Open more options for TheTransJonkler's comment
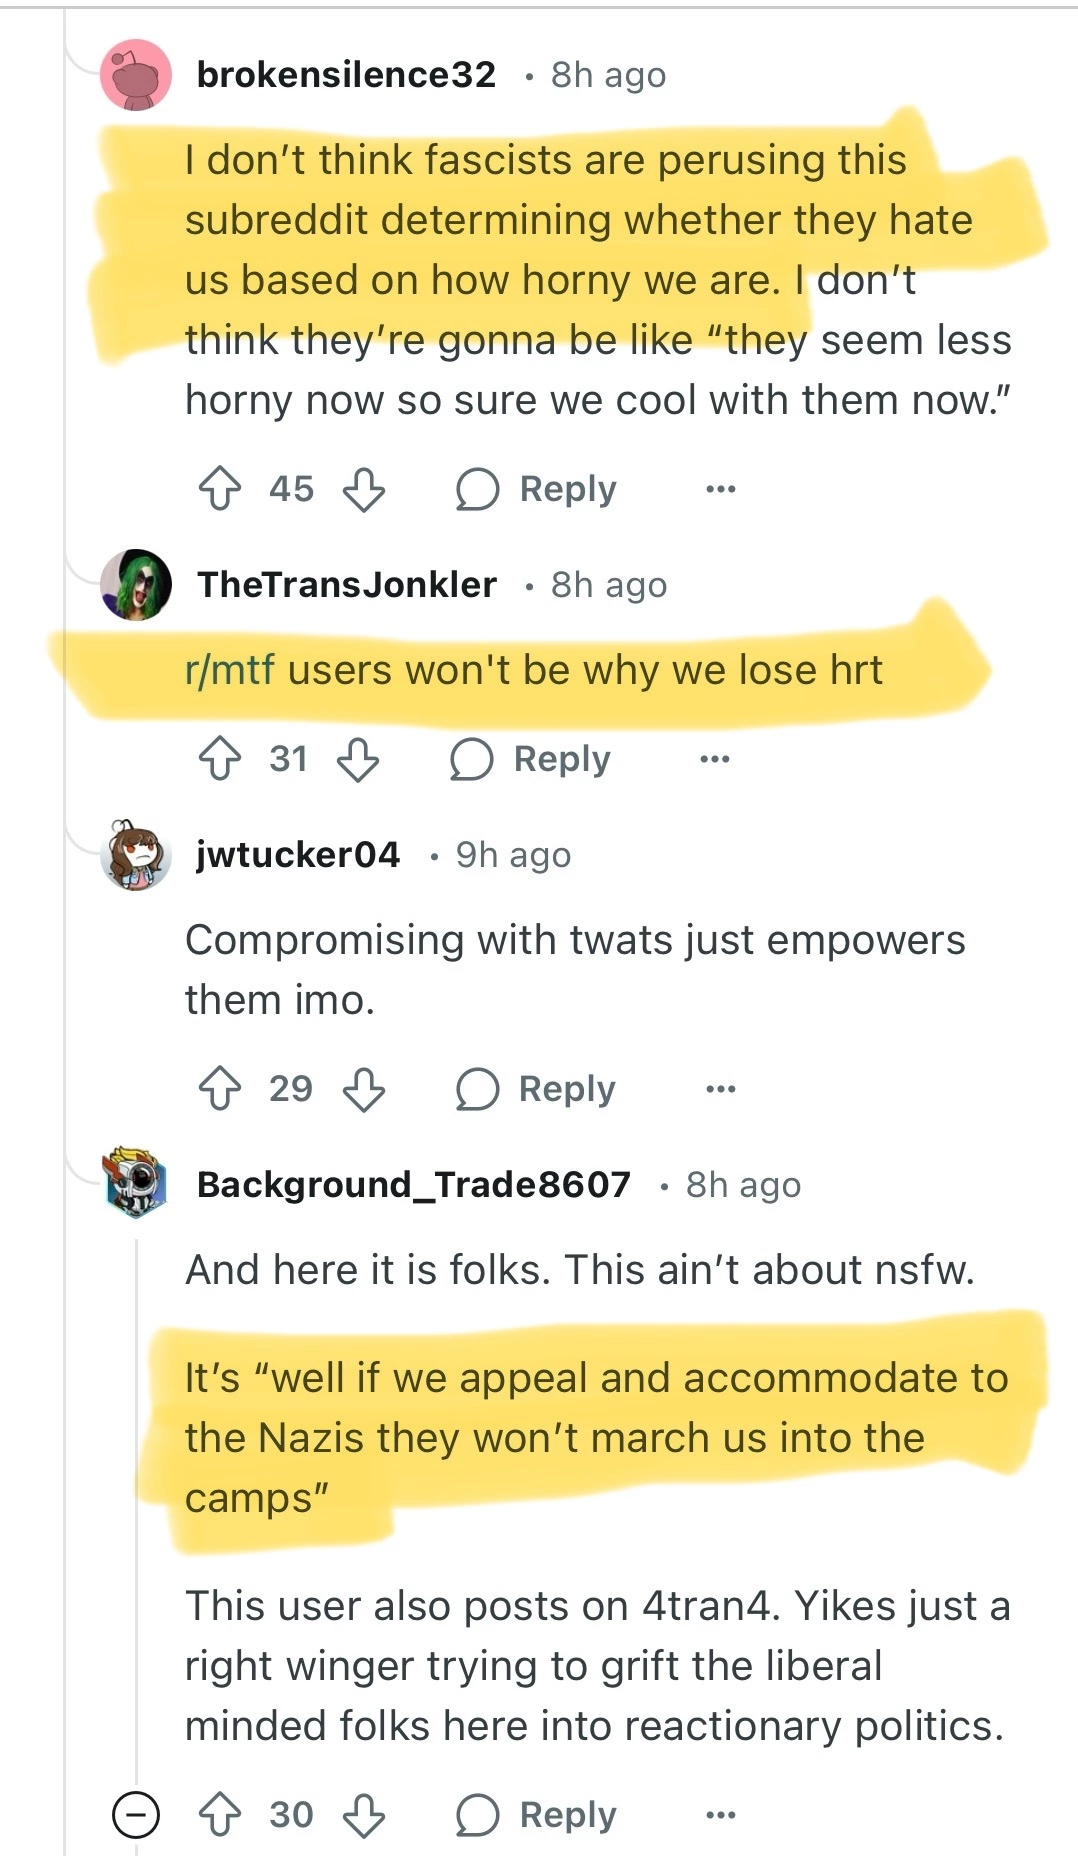This screenshot has height=1856, width=1078. [x=714, y=759]
